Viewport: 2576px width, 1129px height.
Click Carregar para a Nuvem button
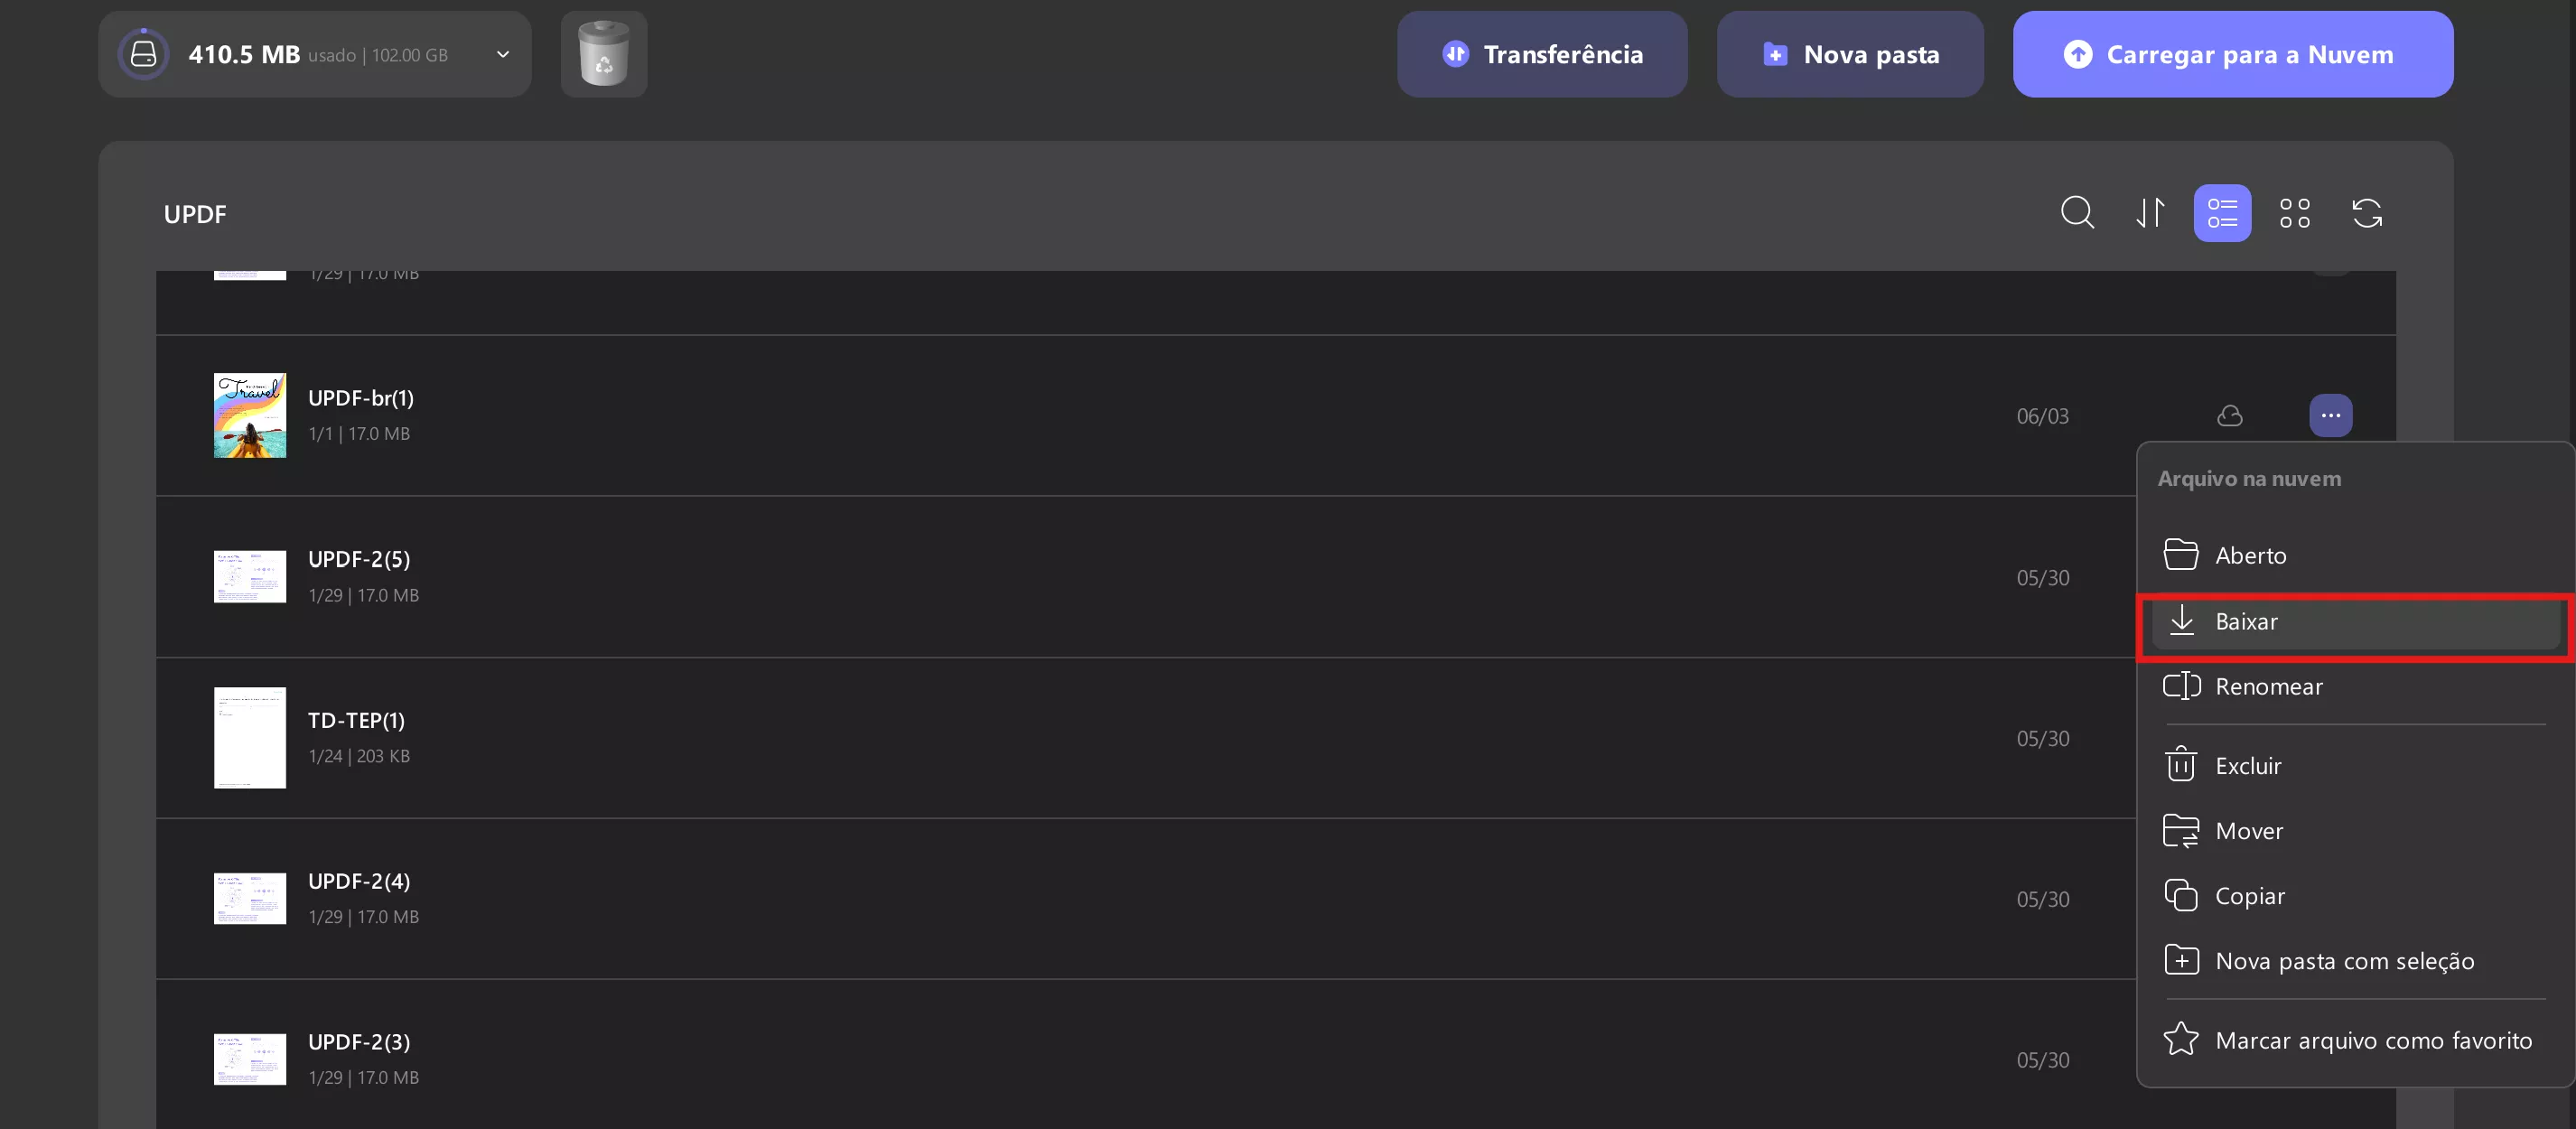2232,54
